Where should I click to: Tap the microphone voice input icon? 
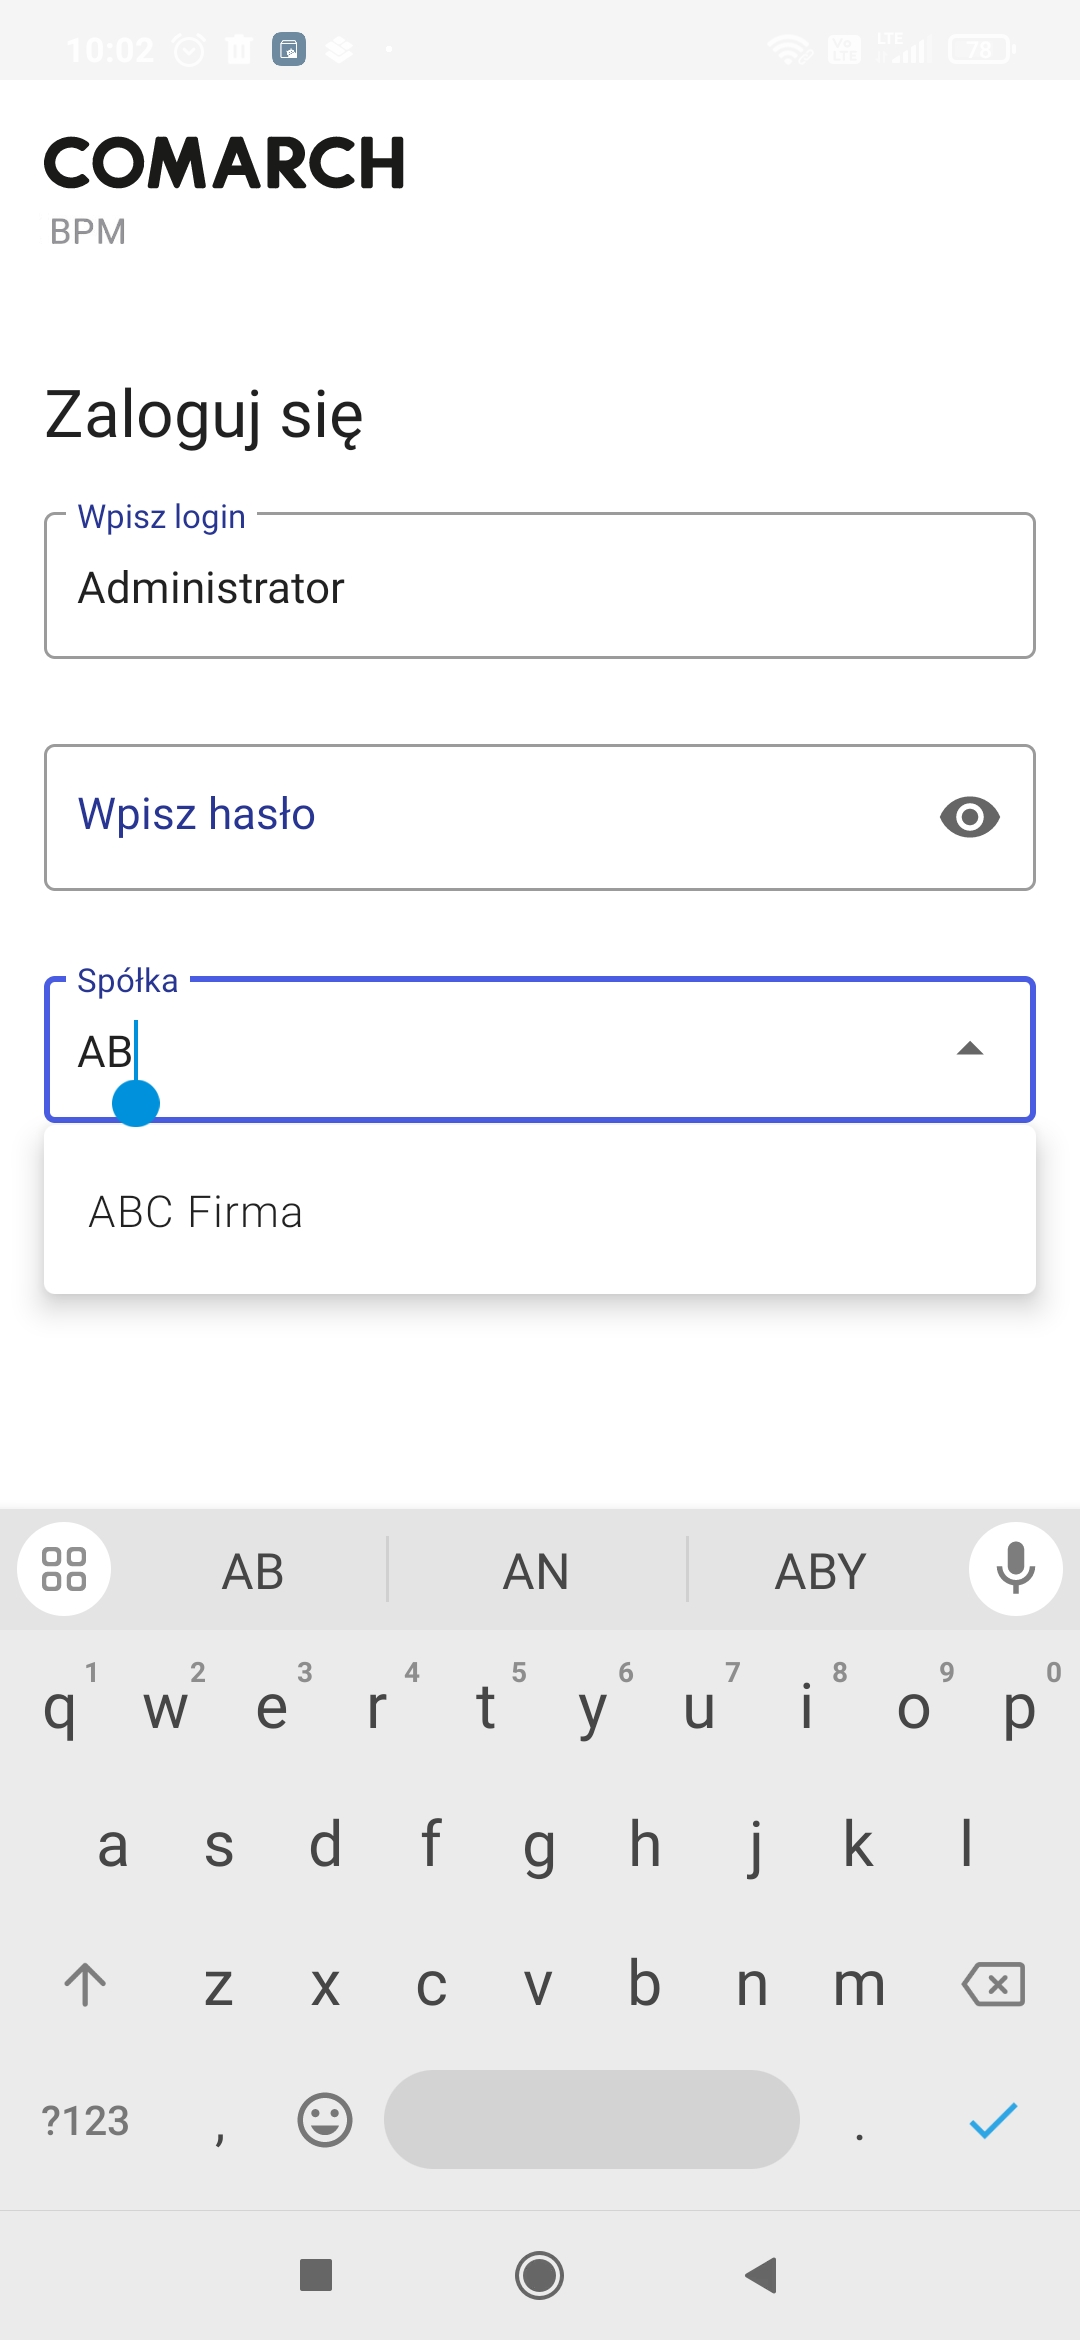[x=1015, y=1569]
